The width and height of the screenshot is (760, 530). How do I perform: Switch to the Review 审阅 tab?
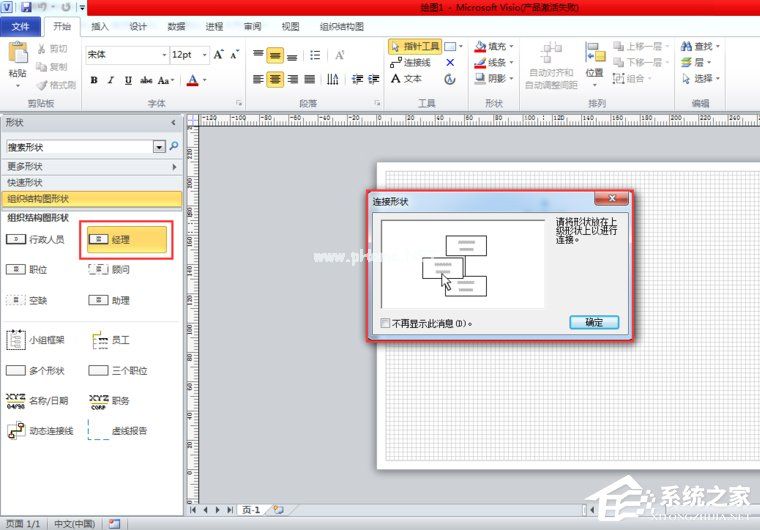click(252, 27)
